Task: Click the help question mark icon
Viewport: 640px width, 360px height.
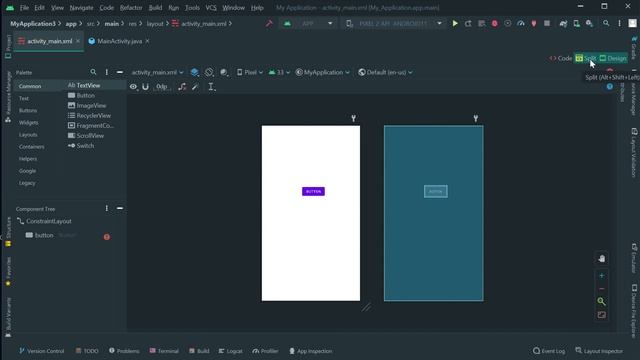Action: pos(610,87)
